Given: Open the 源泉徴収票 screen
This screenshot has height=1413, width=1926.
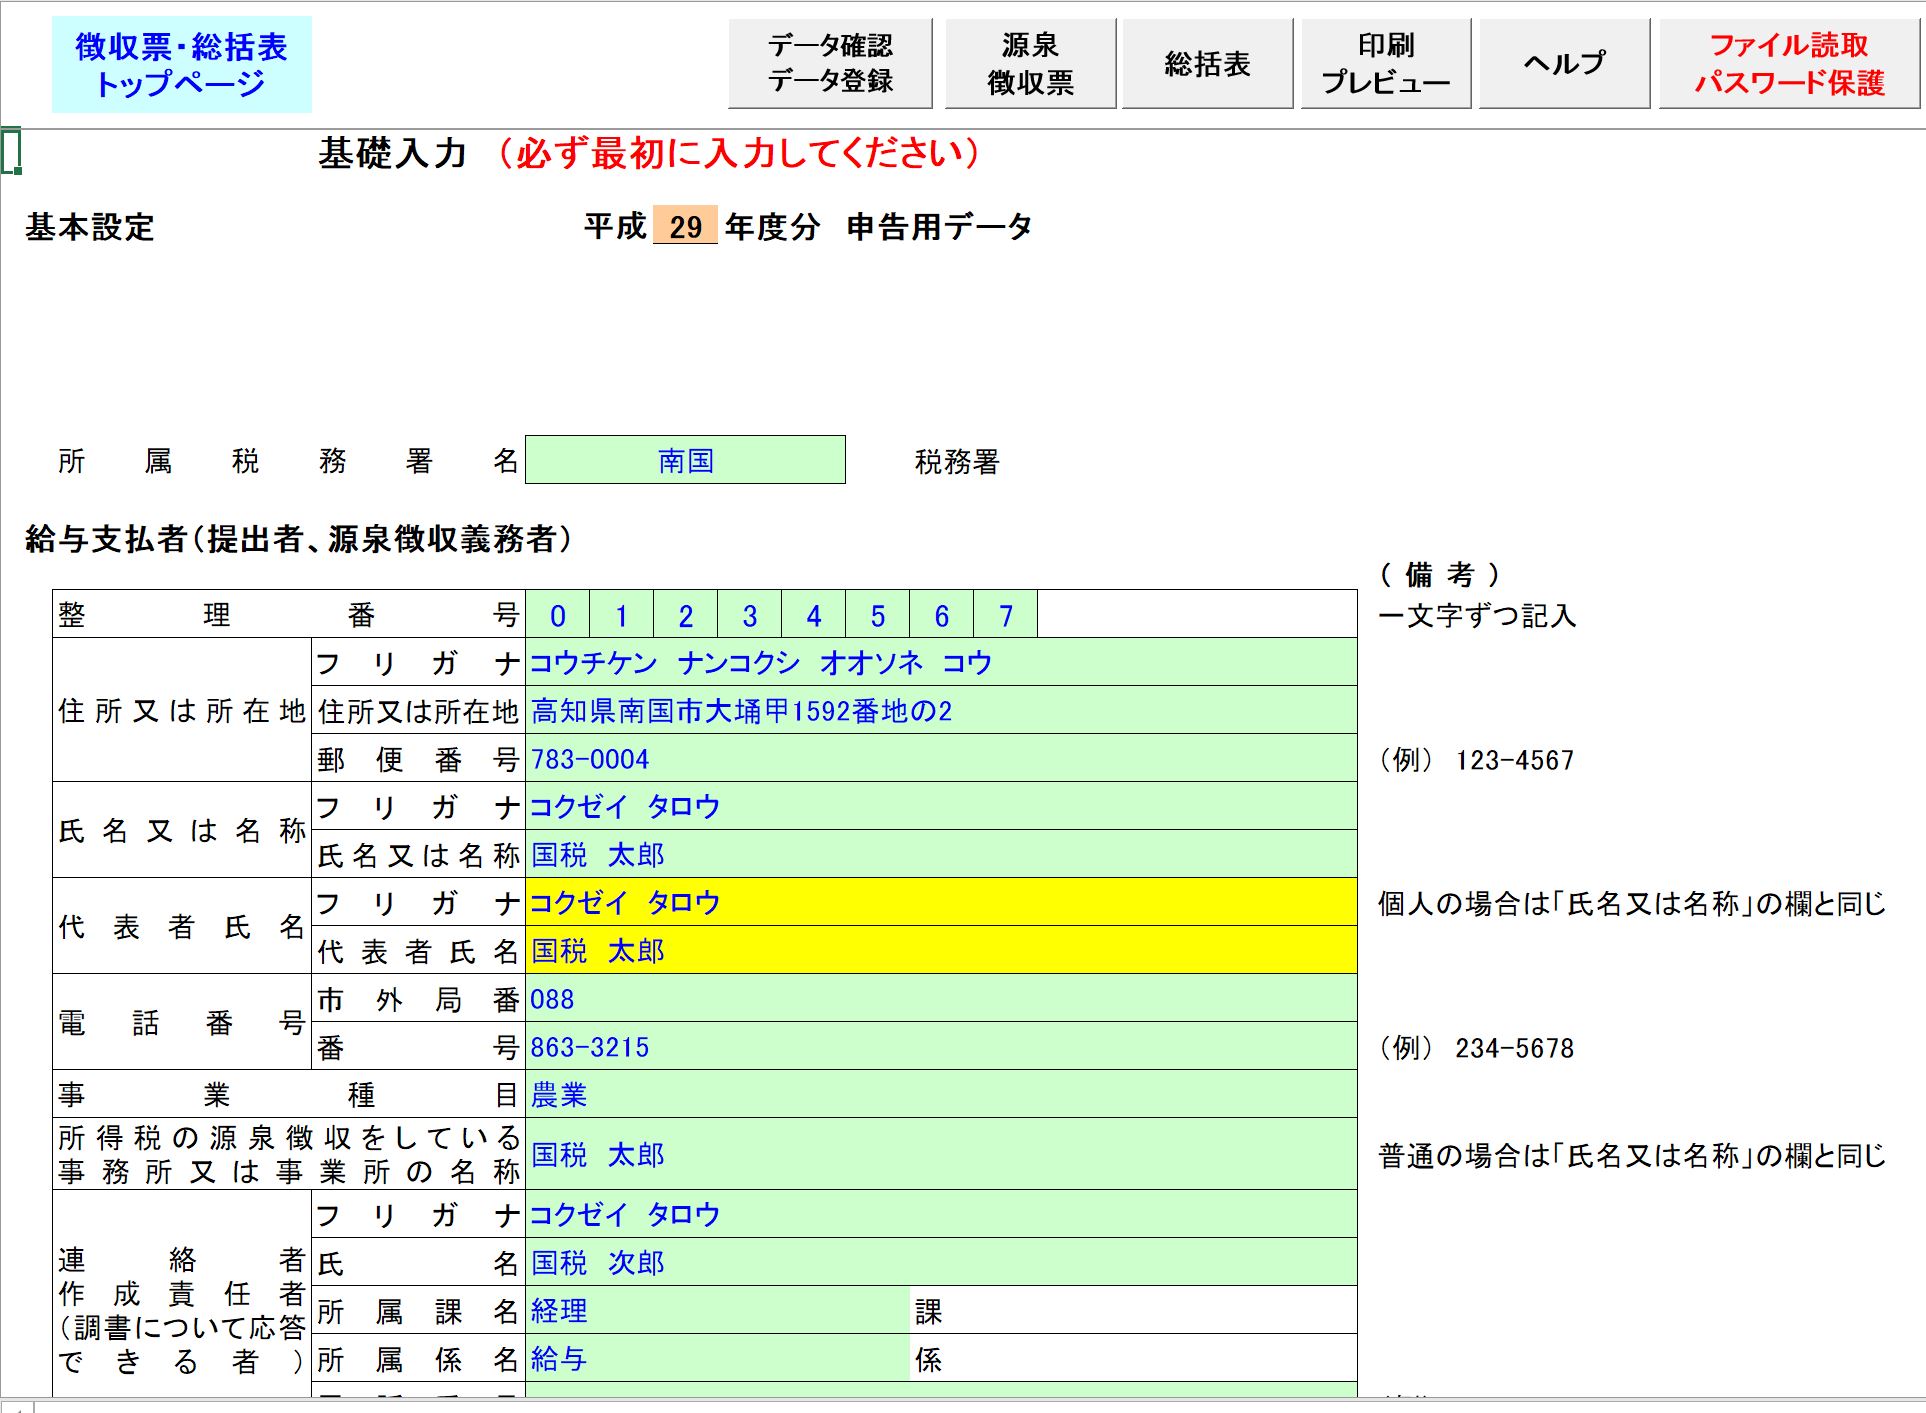Looking at the screenshot, I should pyautogui.click(x=1029, y=63).
